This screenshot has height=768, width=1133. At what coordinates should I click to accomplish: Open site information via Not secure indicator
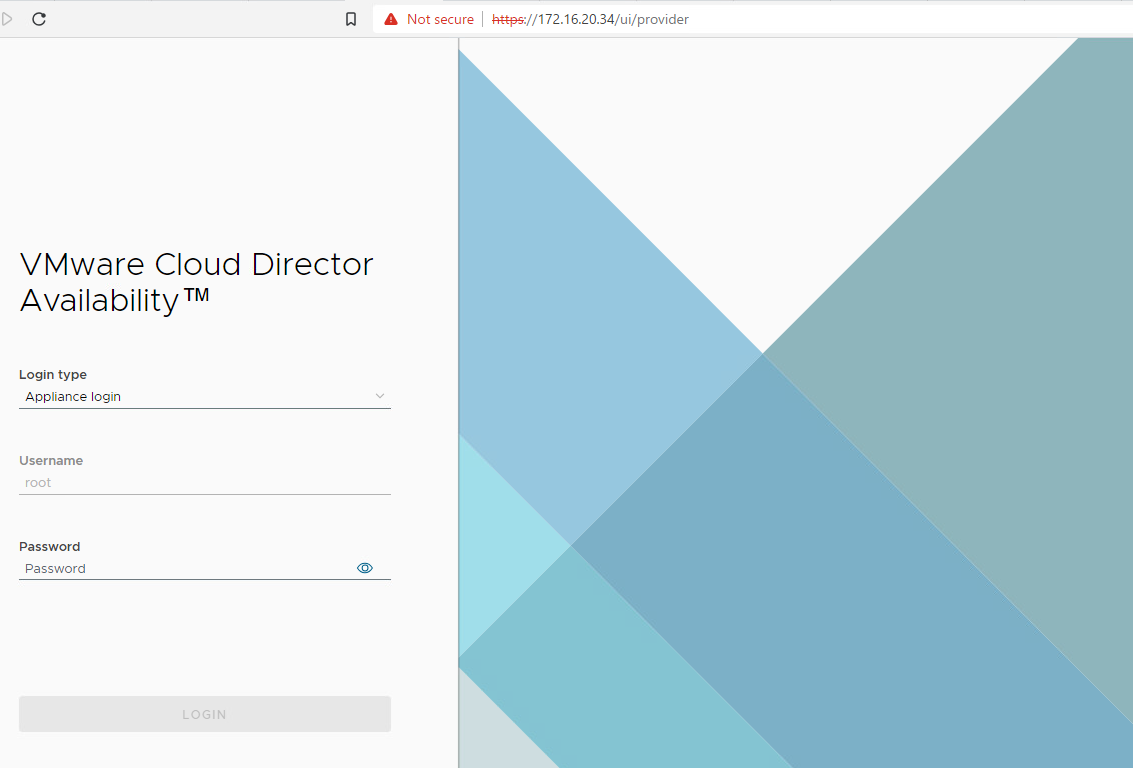coord(428,18)
